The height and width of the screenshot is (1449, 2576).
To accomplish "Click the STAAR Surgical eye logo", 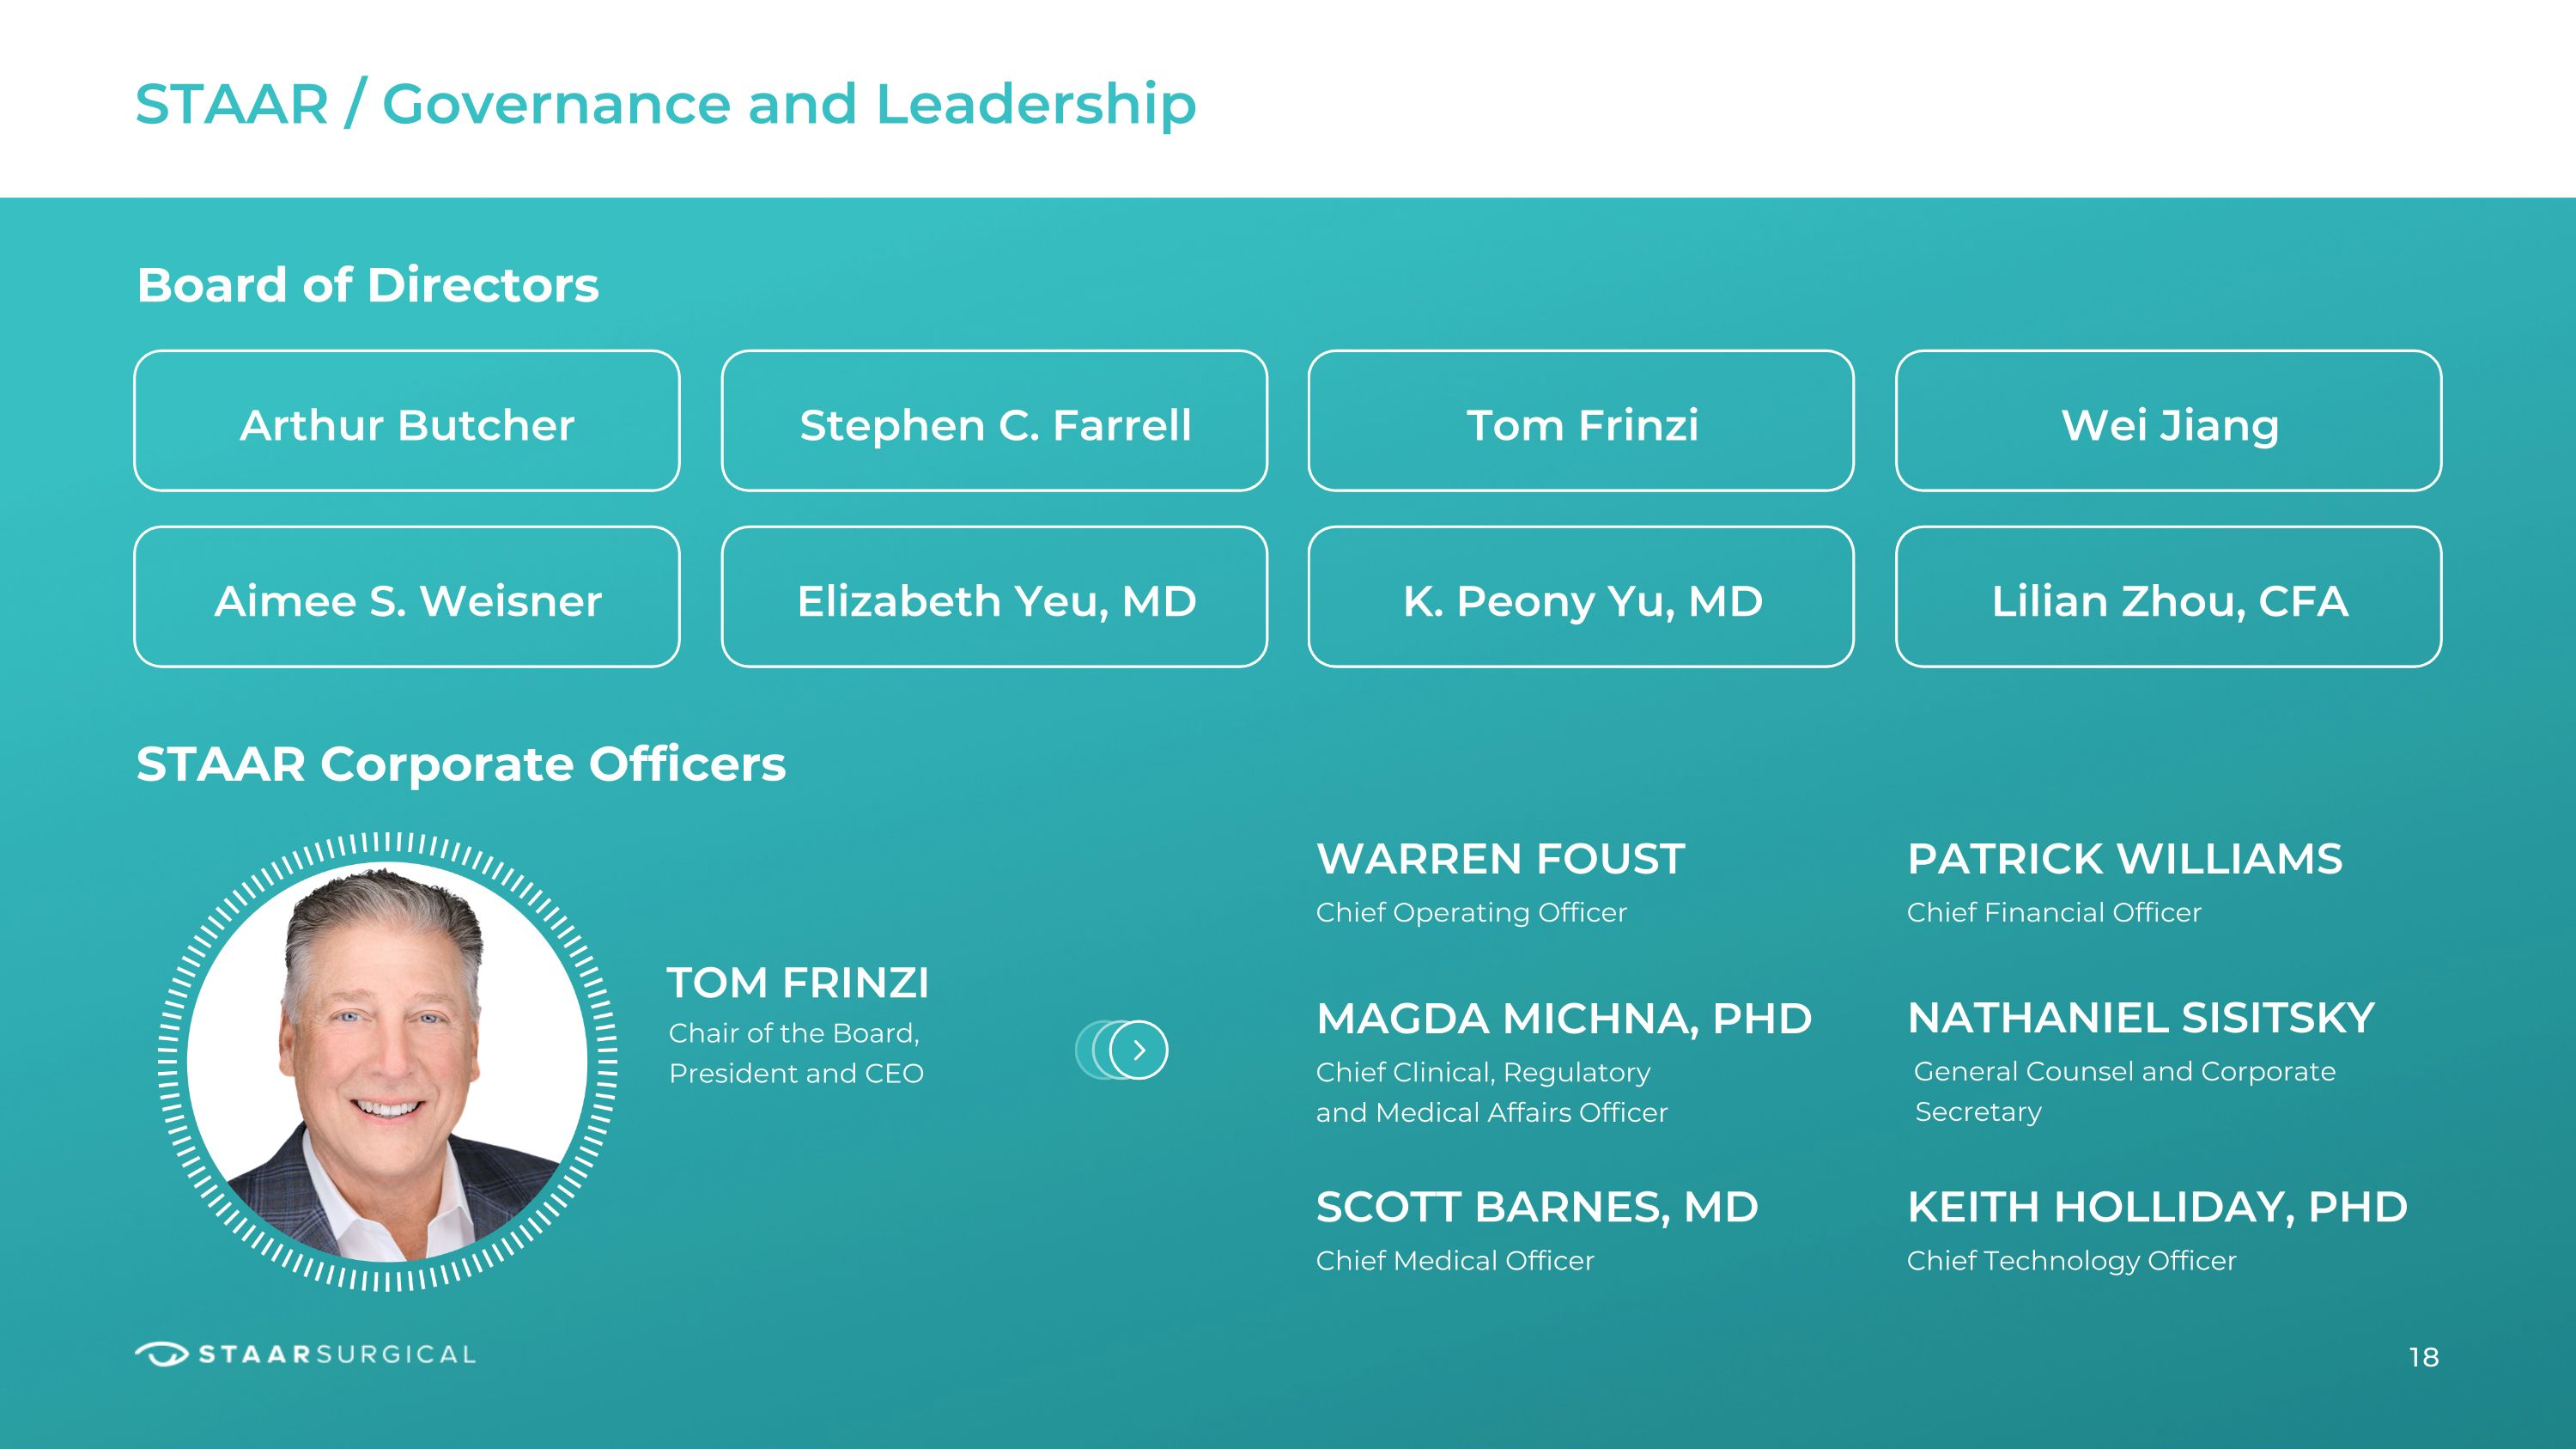I will point(161,1354).
